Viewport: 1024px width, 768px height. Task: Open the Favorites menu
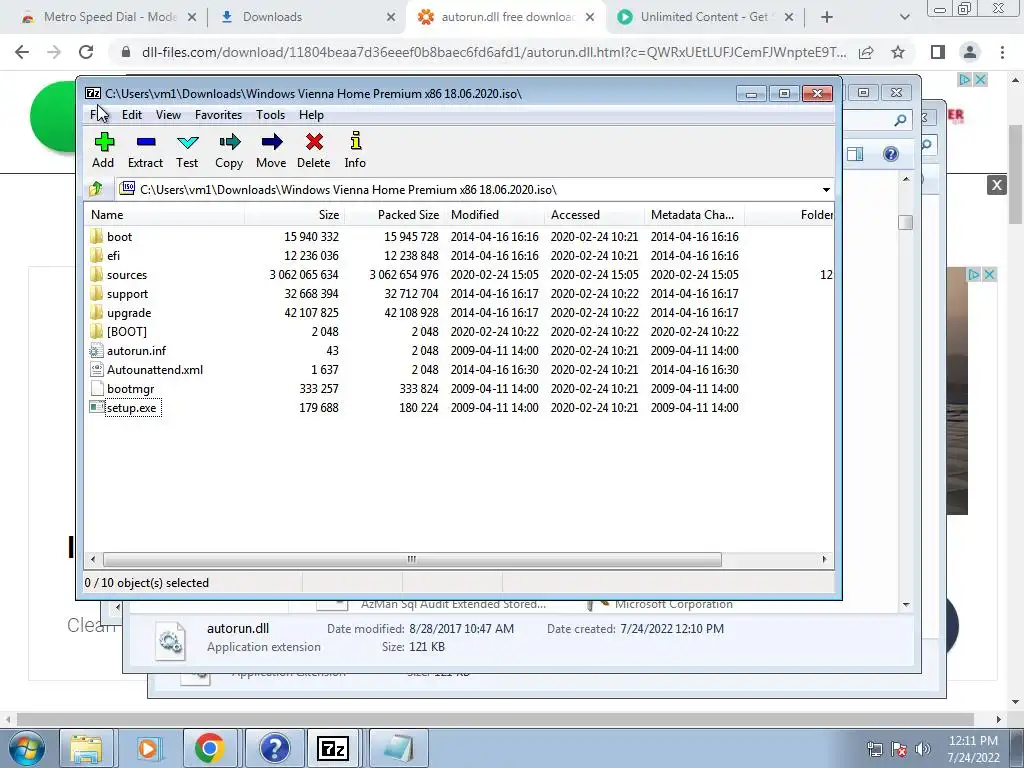click(x=218, y=115)
